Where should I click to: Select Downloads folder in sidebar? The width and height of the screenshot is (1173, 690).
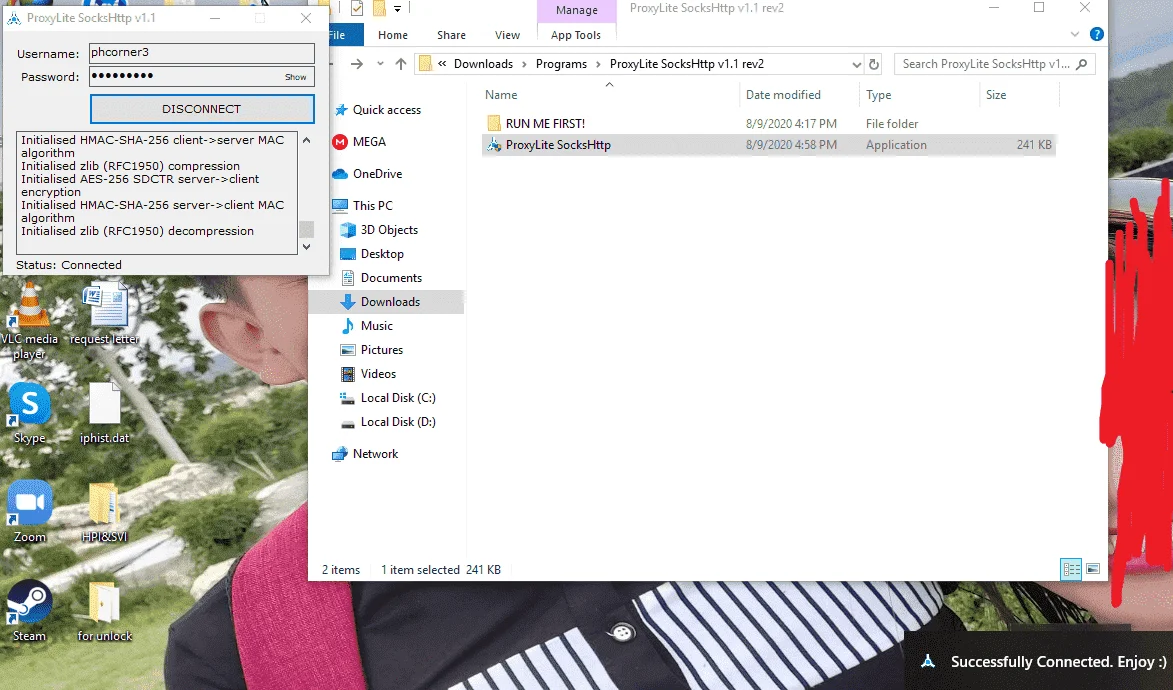tap(390, 302)
